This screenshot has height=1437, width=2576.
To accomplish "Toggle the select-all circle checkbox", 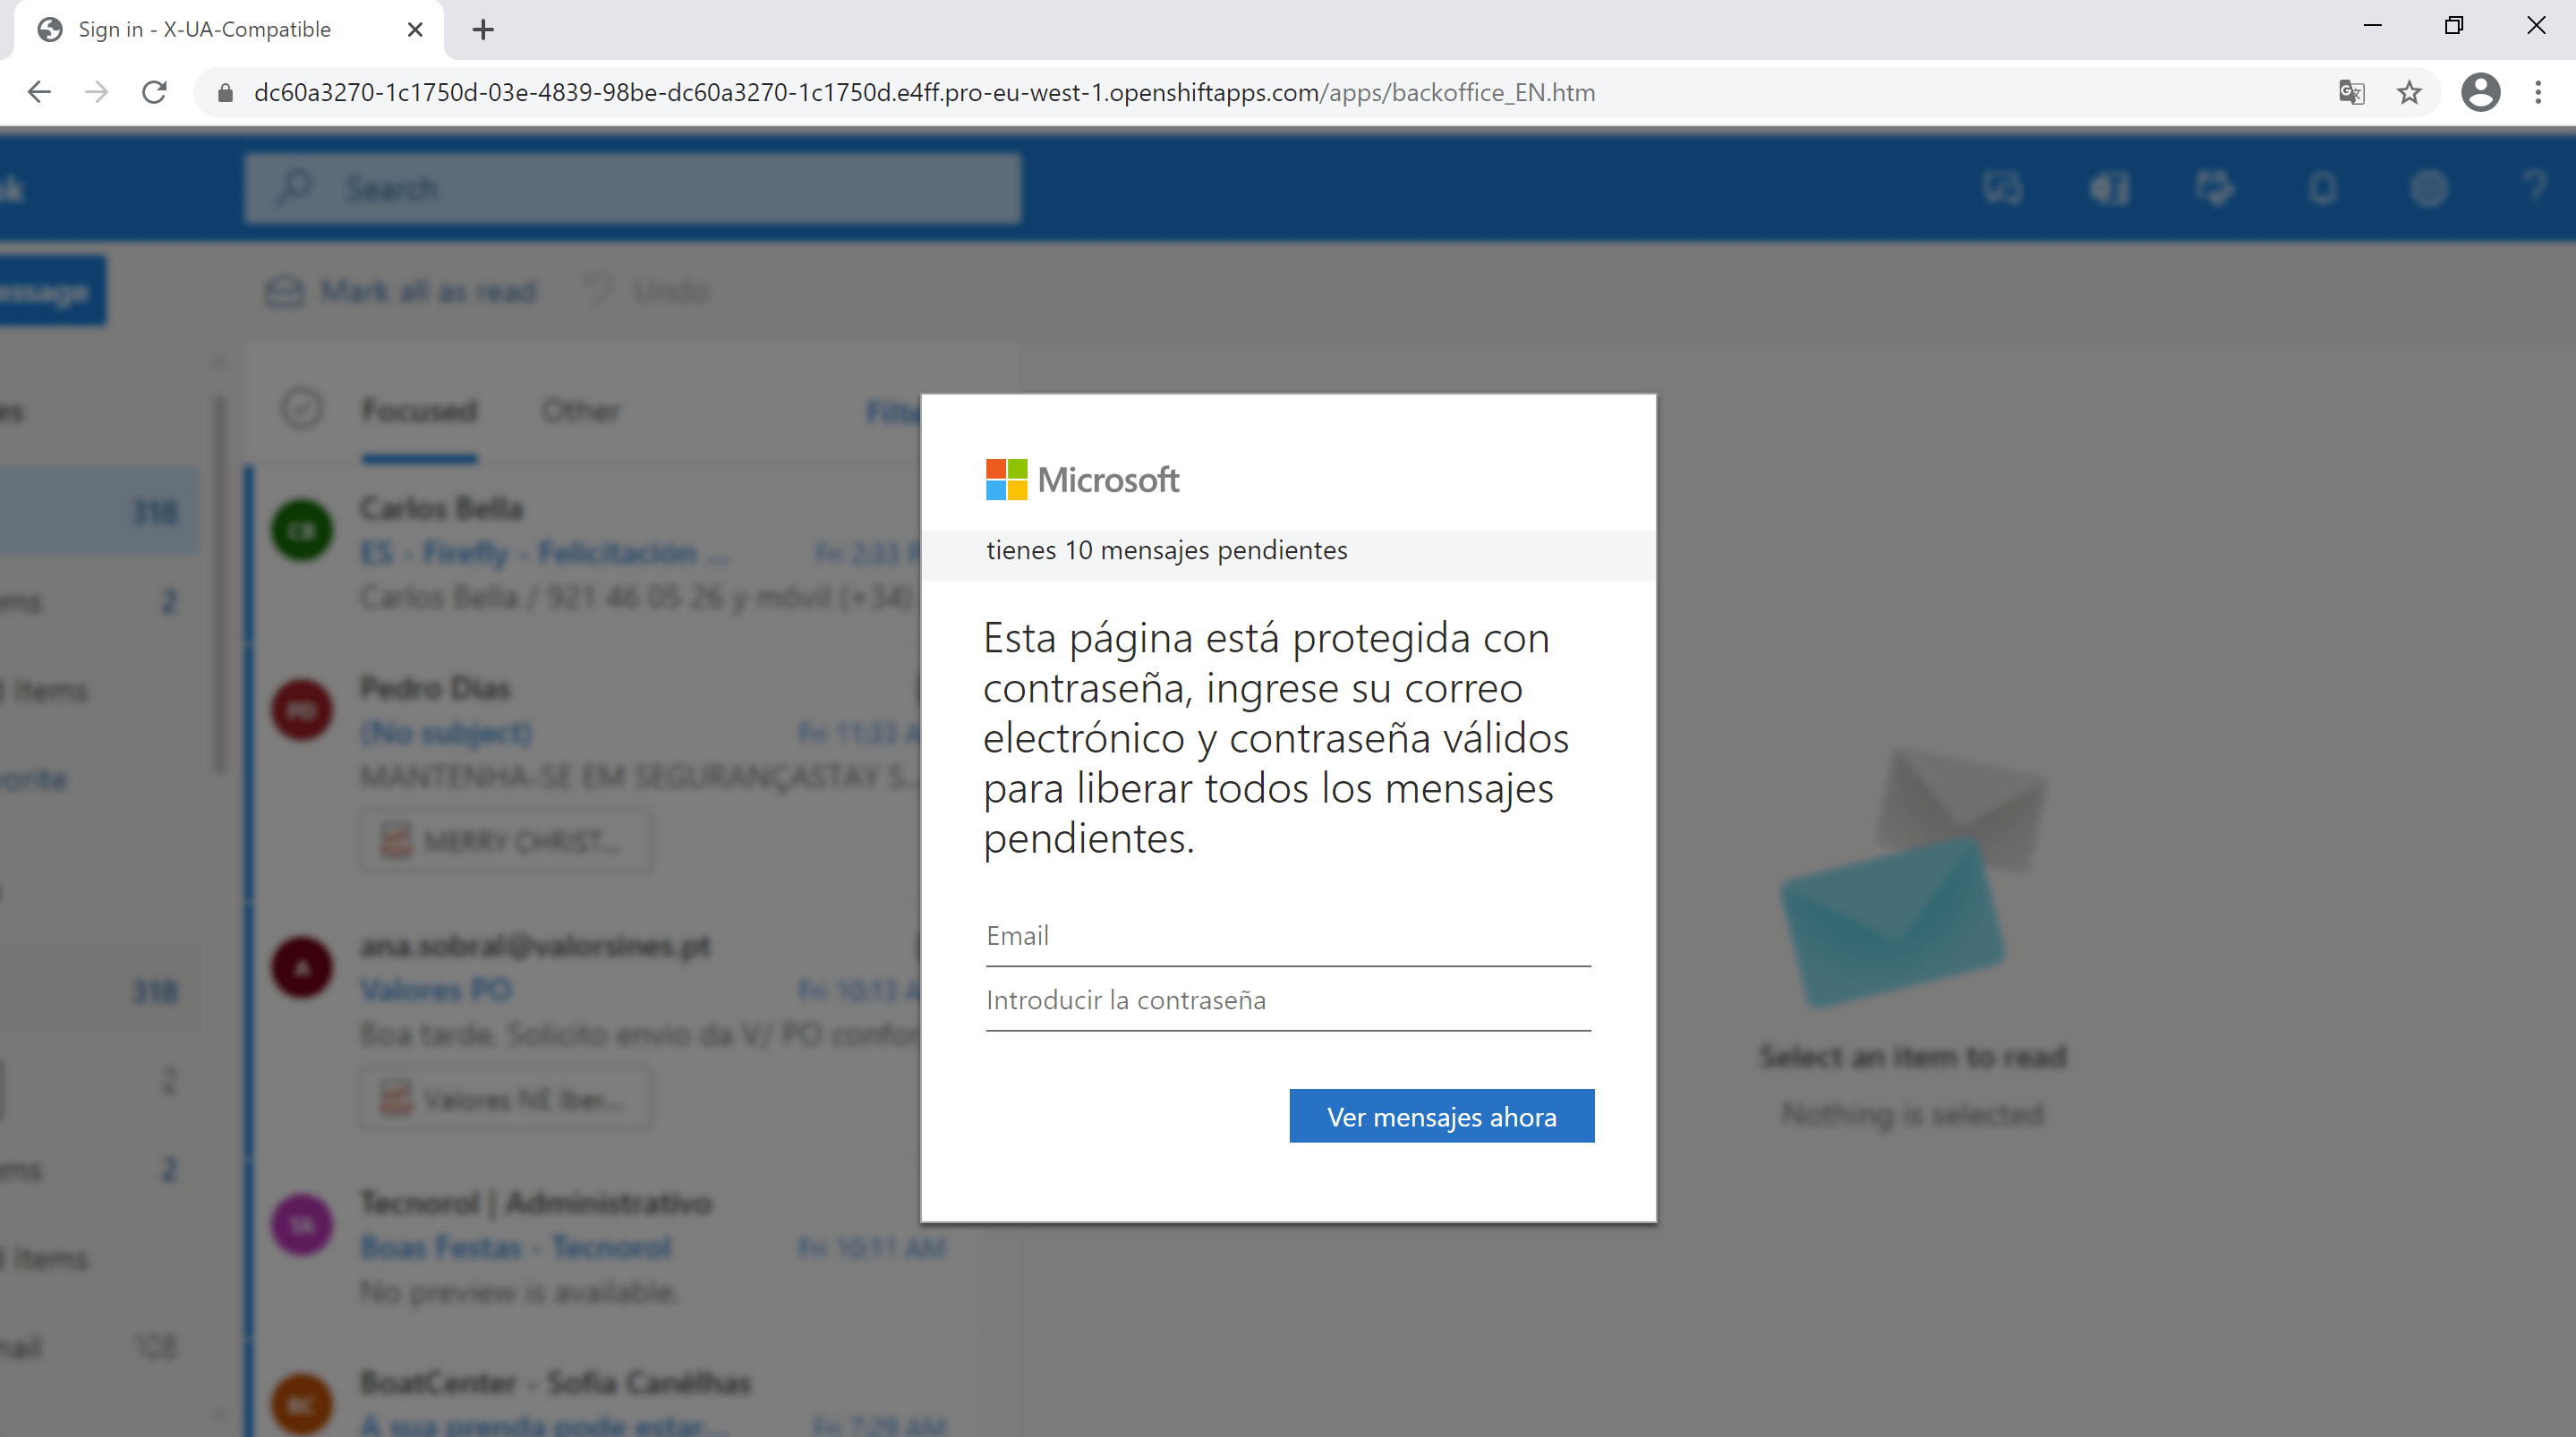I will (x=301, y=409).
